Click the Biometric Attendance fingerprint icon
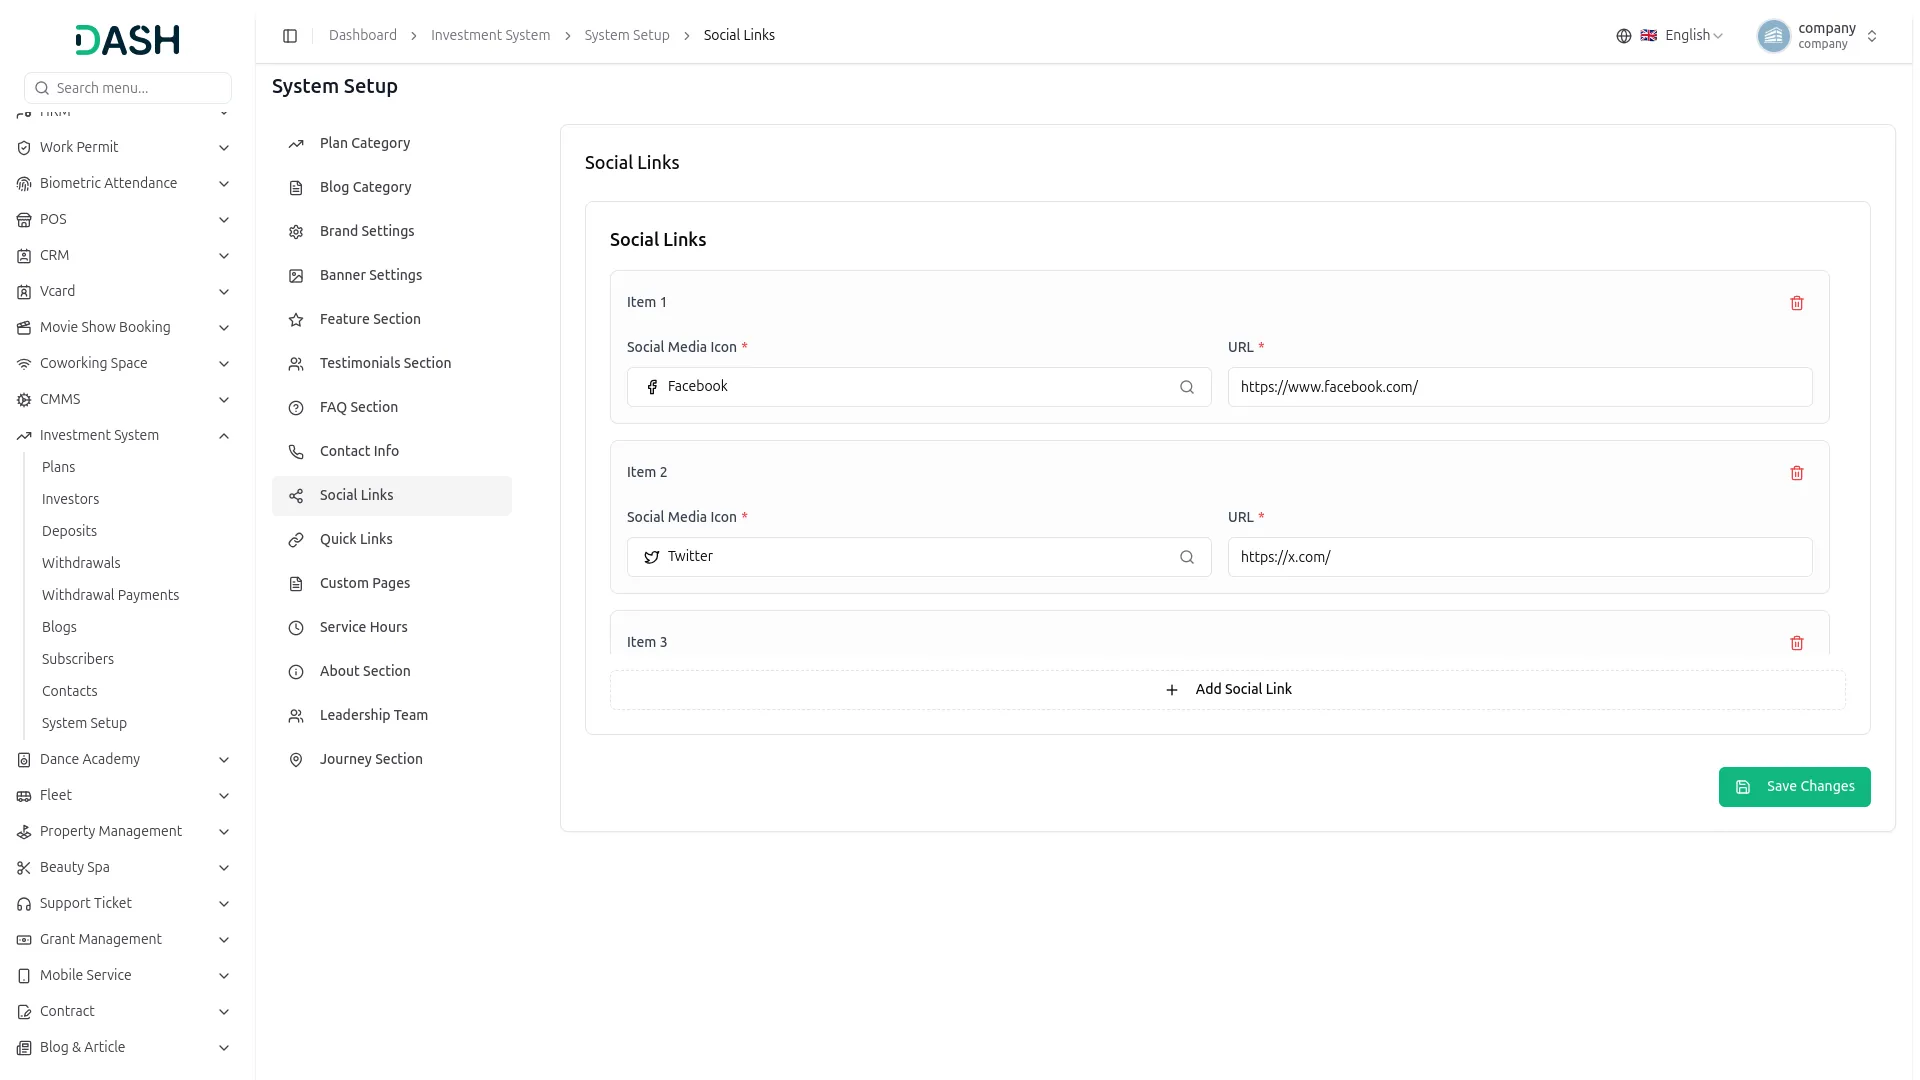 24,184
